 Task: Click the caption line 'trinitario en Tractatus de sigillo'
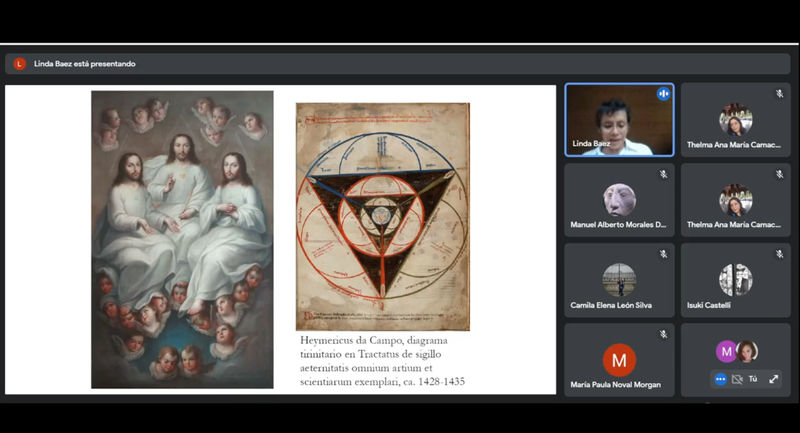pos(370,354)
